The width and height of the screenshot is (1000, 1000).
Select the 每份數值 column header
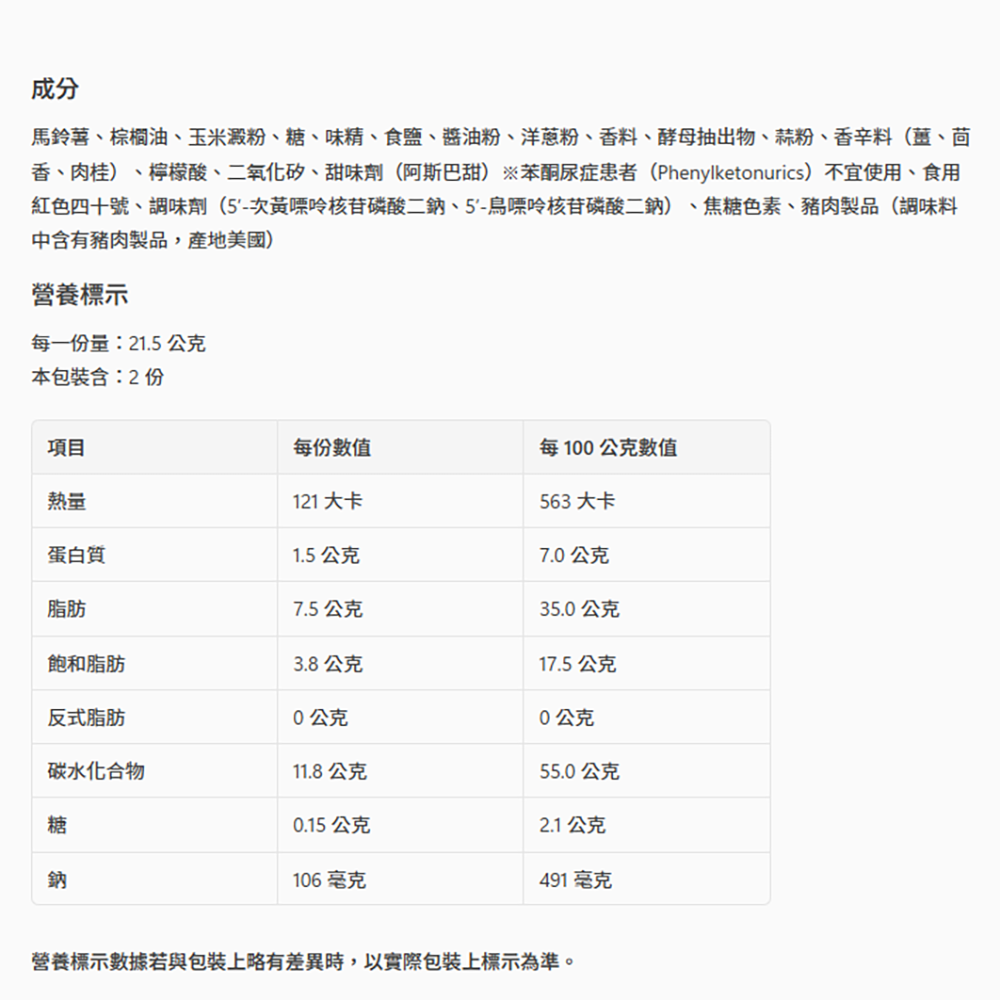(332, 448)
